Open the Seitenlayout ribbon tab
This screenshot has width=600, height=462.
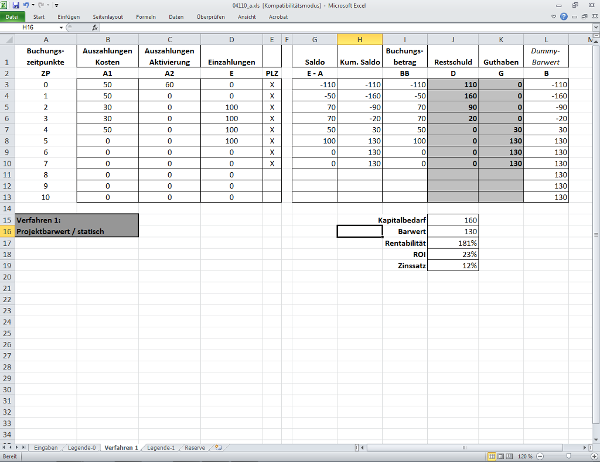[x=108, y=17]
